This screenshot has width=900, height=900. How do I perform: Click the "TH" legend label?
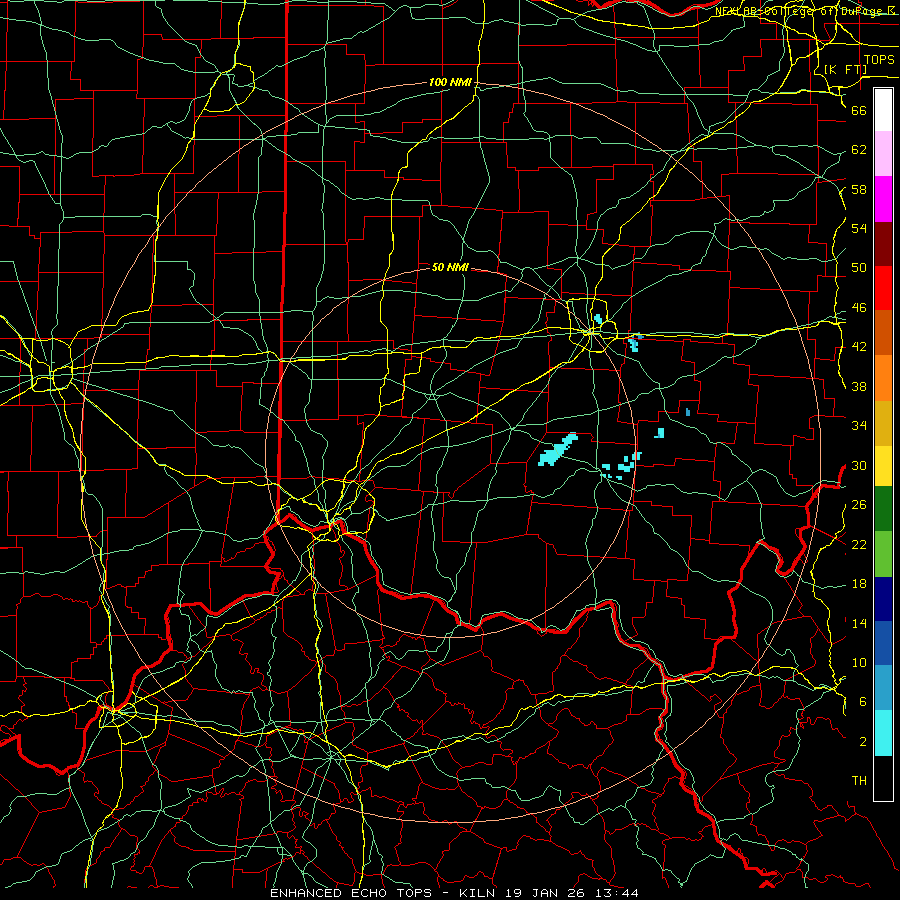coord(859,781)
